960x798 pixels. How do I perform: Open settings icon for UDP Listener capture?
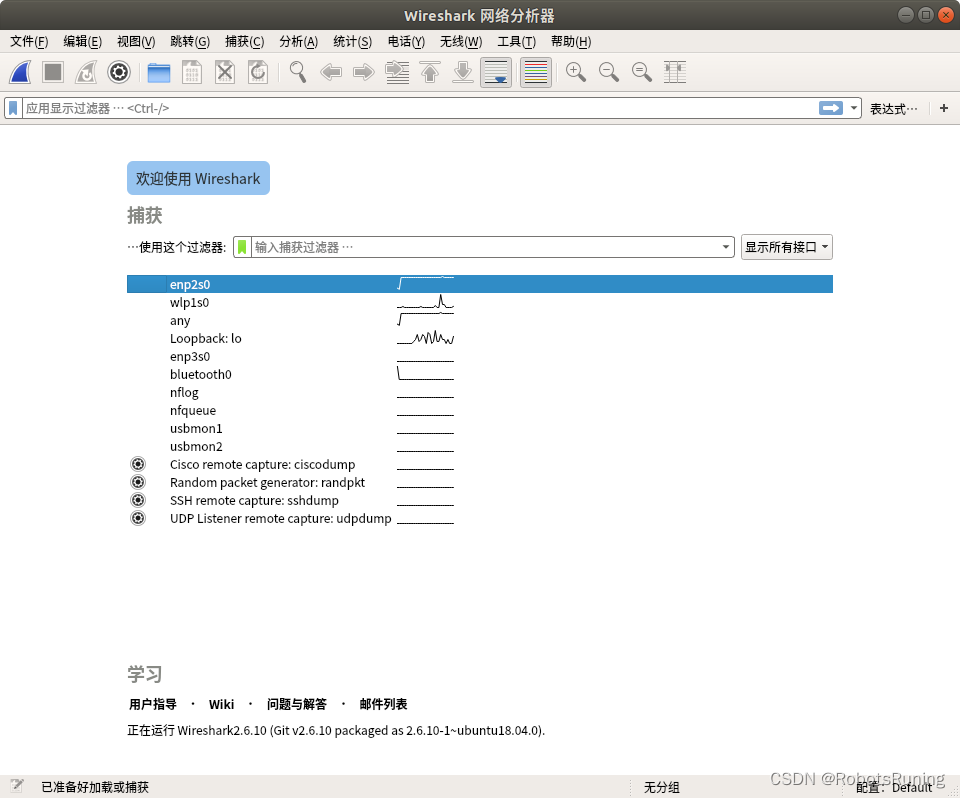[x=138, y=518]
